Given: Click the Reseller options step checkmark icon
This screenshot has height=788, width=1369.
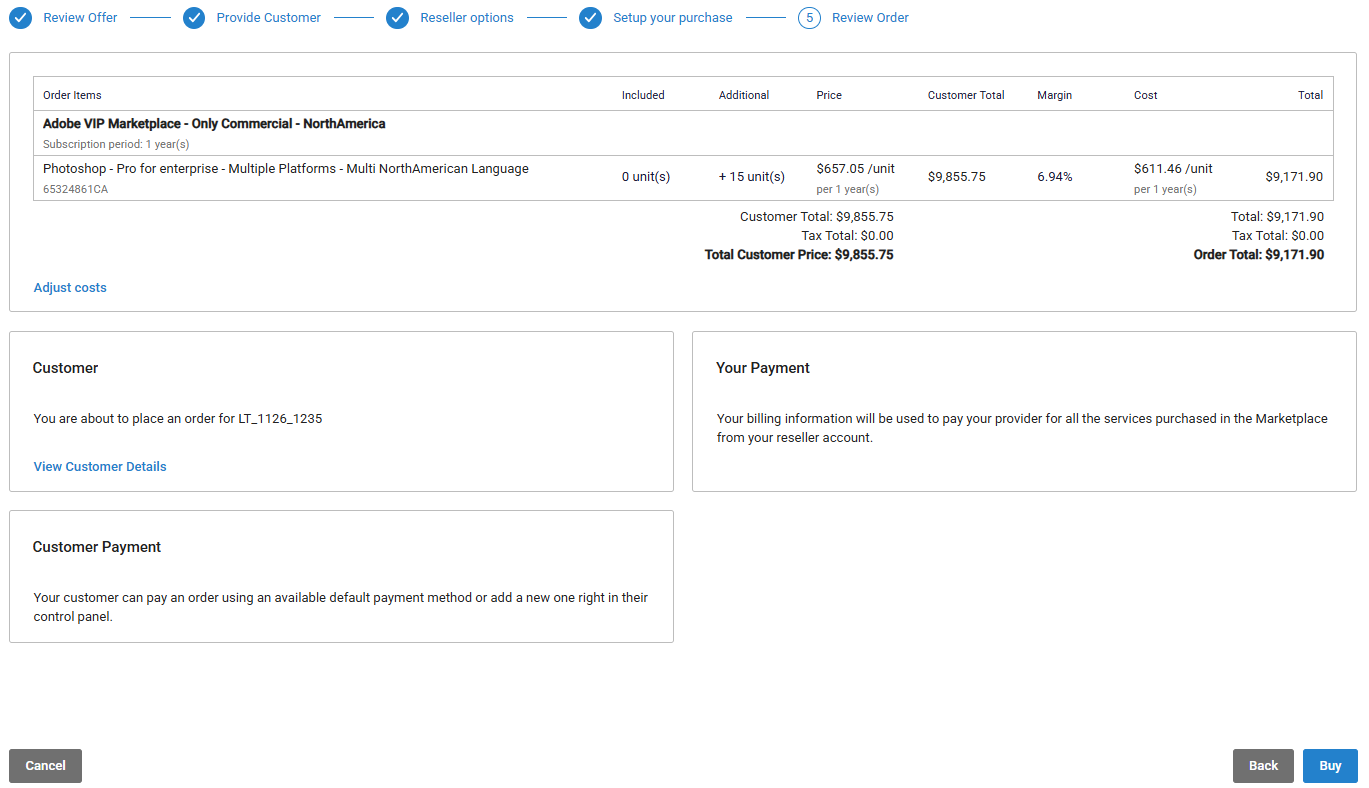Looking at the screenshot, I should tap(397, 18).
